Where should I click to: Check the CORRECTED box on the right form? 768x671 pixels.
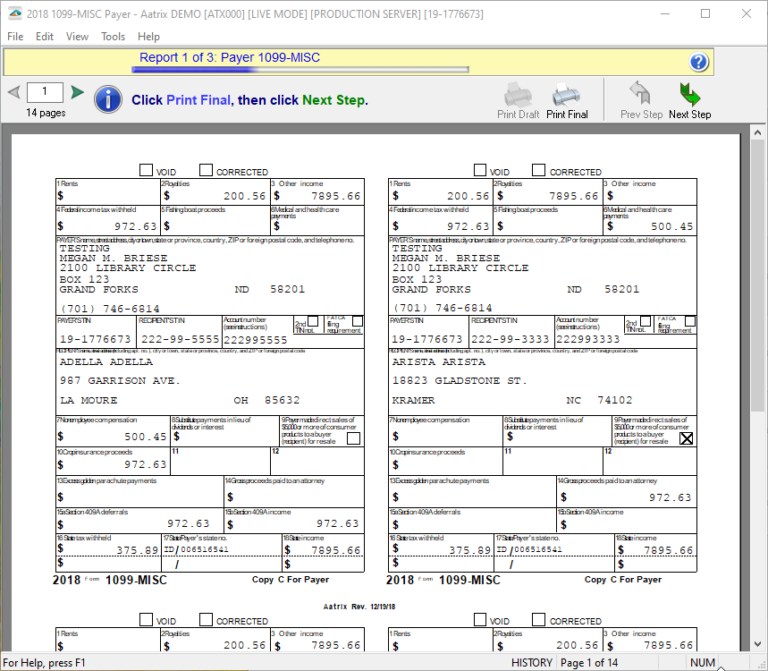538,171
